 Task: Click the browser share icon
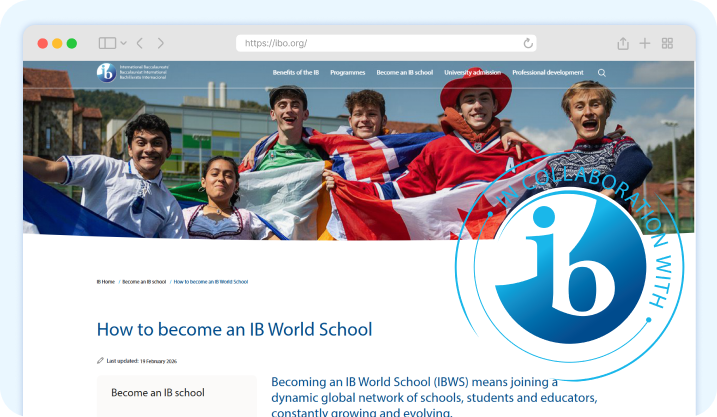(623, 43)
